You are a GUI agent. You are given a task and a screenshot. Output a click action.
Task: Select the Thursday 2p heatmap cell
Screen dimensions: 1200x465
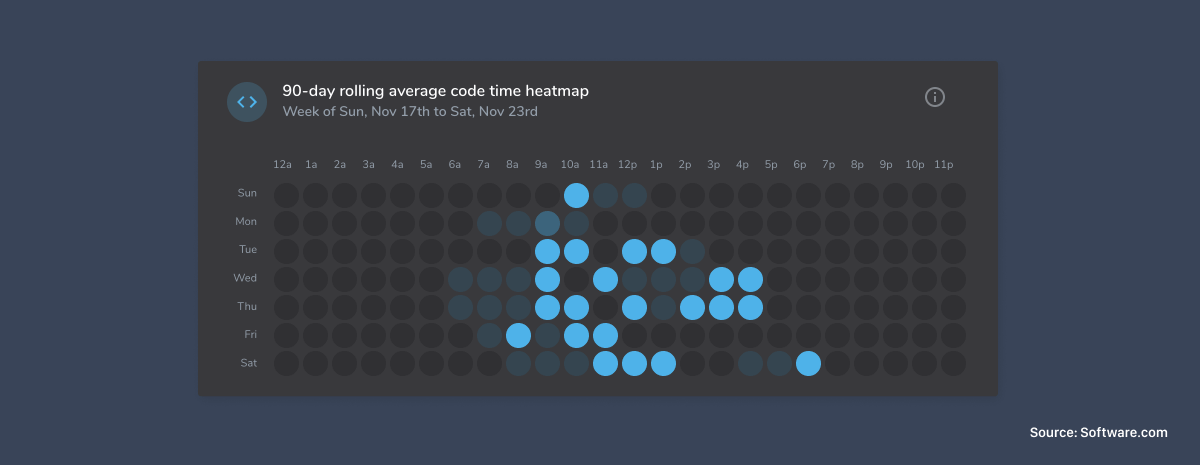click(692, 307)
